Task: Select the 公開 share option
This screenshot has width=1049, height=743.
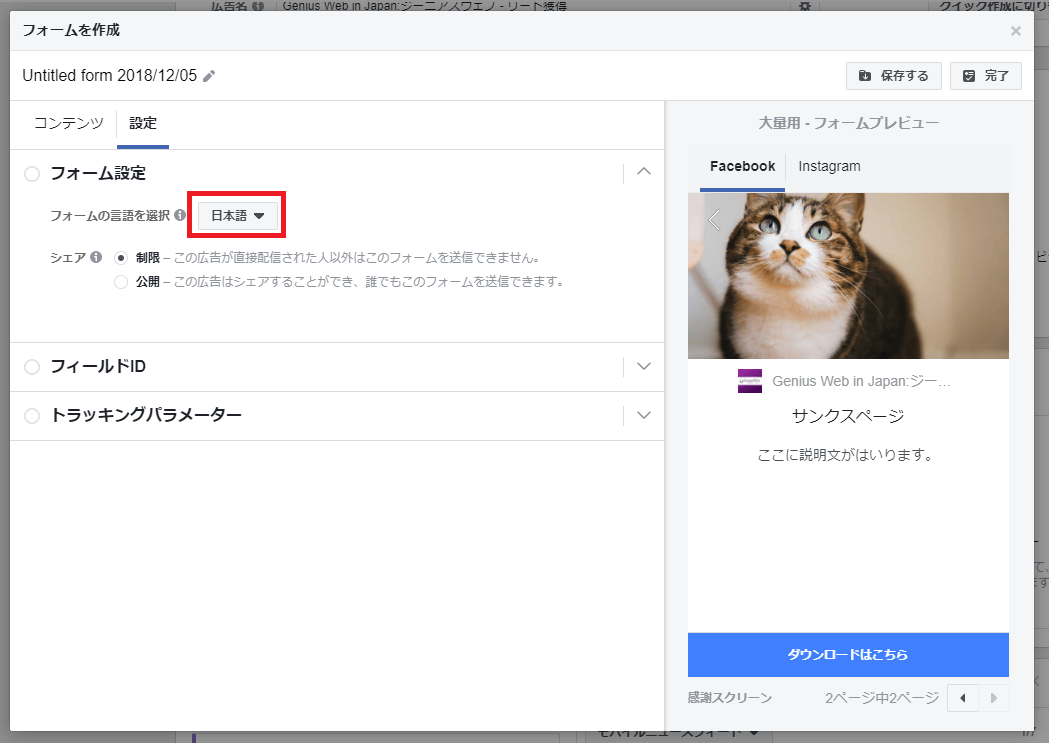Action: click(x=121, y=282)
